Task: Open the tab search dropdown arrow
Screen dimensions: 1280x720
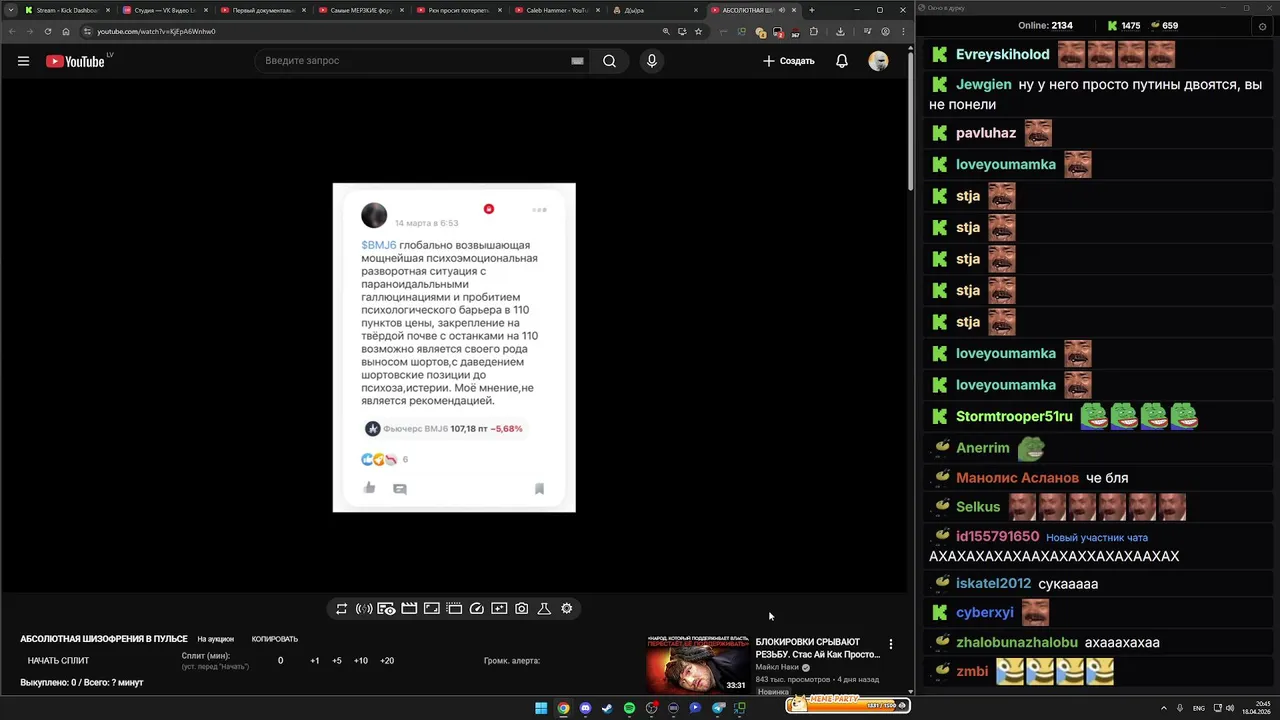Action: (x=9, y=10)
